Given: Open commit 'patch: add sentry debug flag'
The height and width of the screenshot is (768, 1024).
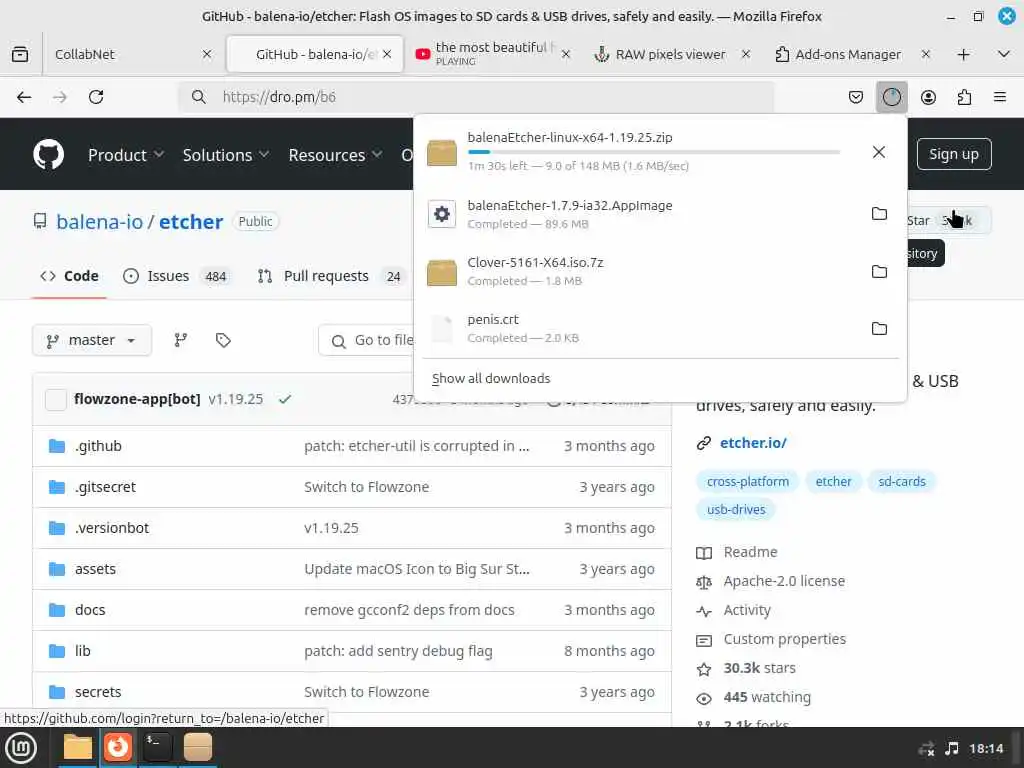Looking at the screenshot, I should coord(398,651).
